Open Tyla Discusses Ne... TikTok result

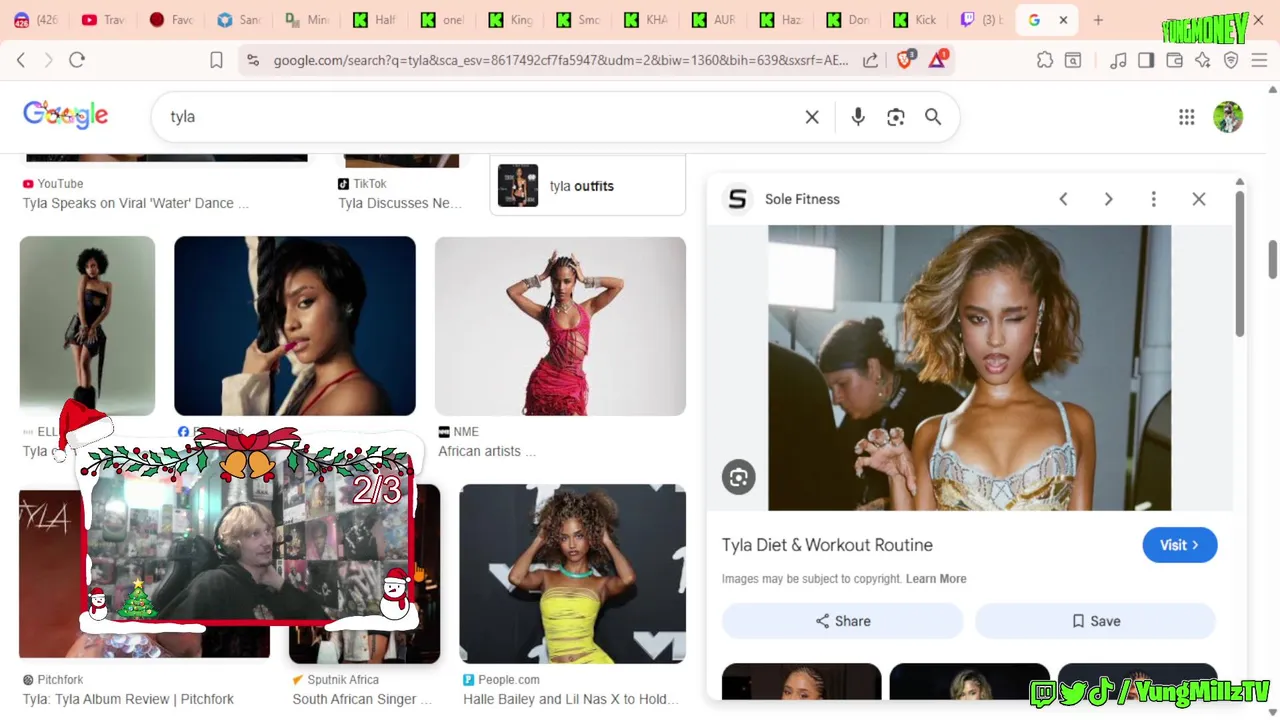click(400, 203)
